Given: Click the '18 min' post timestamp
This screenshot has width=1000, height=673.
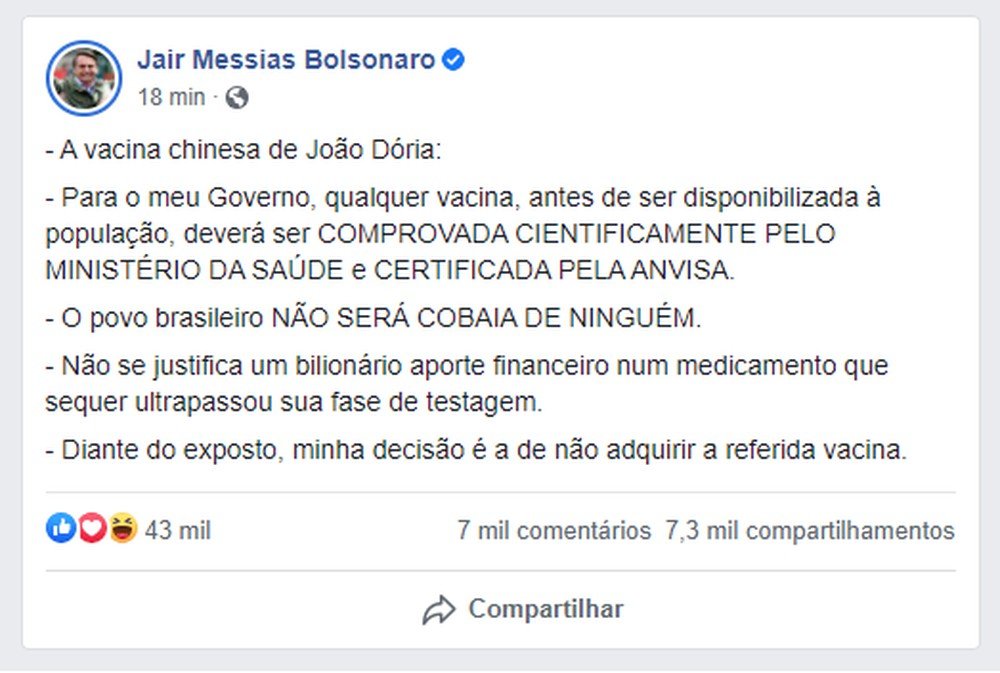Looking at the screenshot, I should point(170,97).
